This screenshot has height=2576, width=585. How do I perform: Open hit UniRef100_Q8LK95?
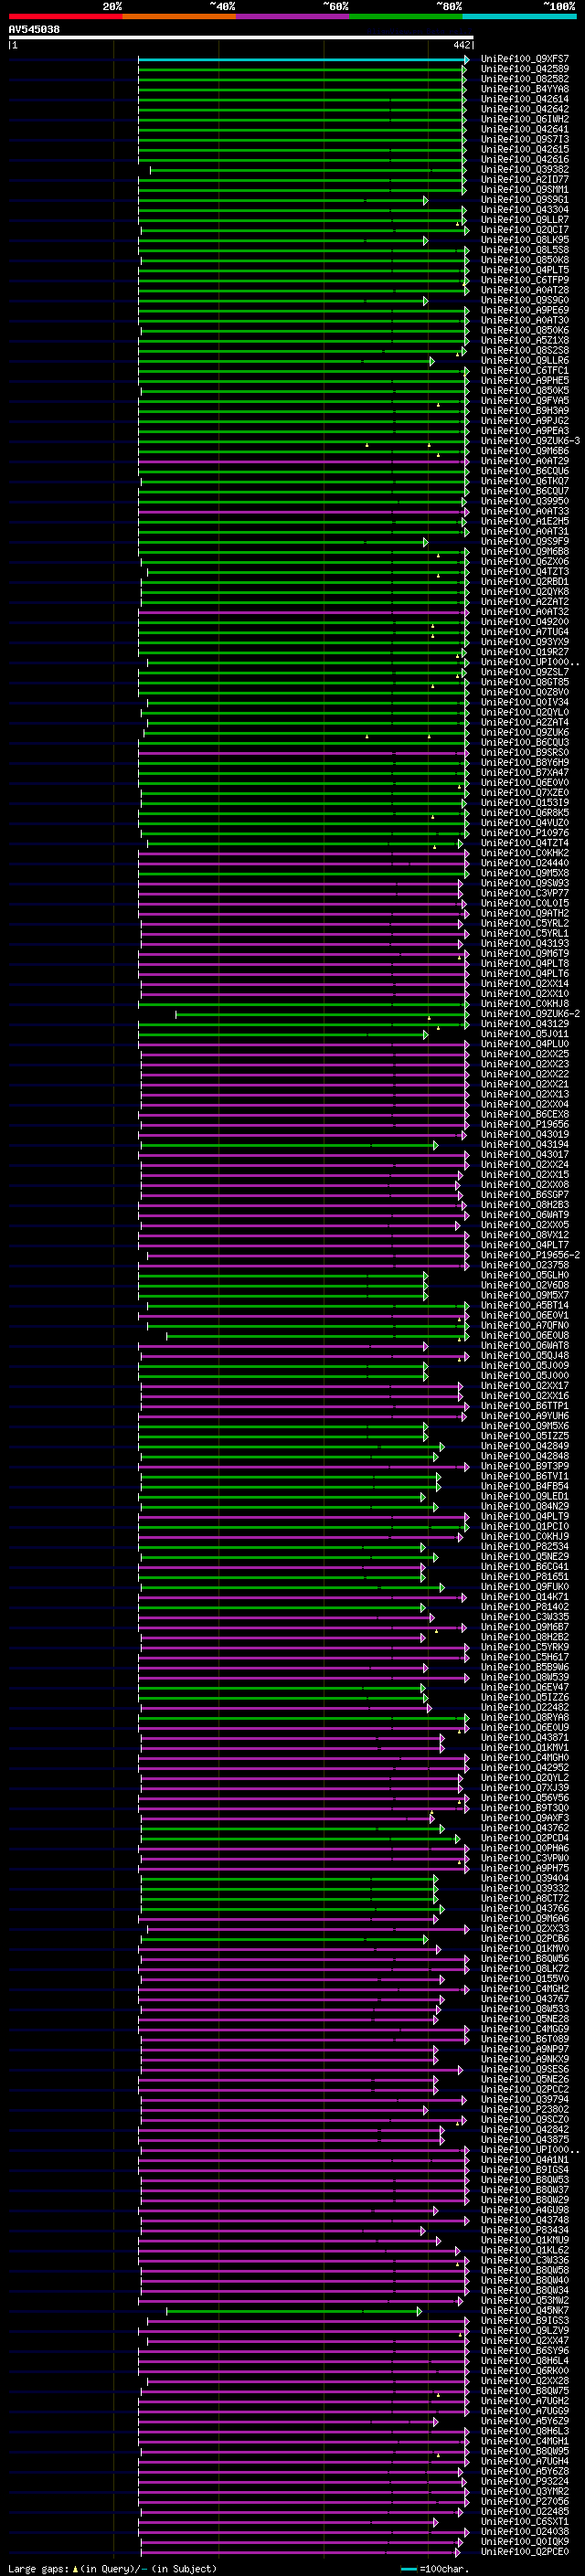pos(525,240)
